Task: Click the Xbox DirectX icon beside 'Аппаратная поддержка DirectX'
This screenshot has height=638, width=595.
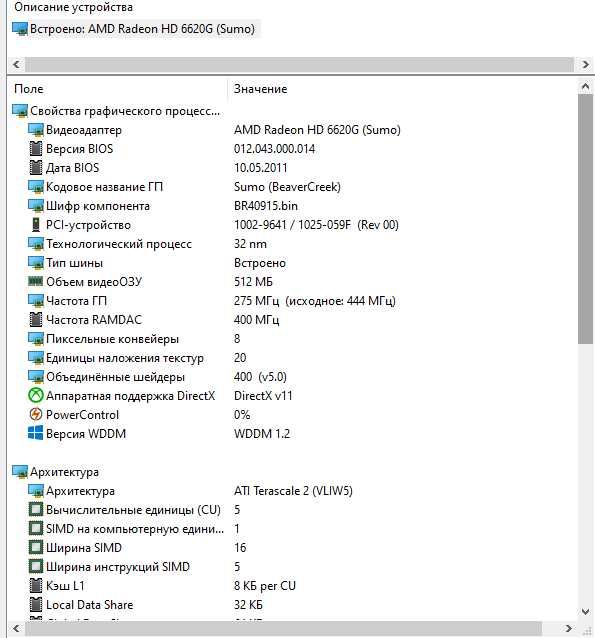Action: [x=36, y=395]
